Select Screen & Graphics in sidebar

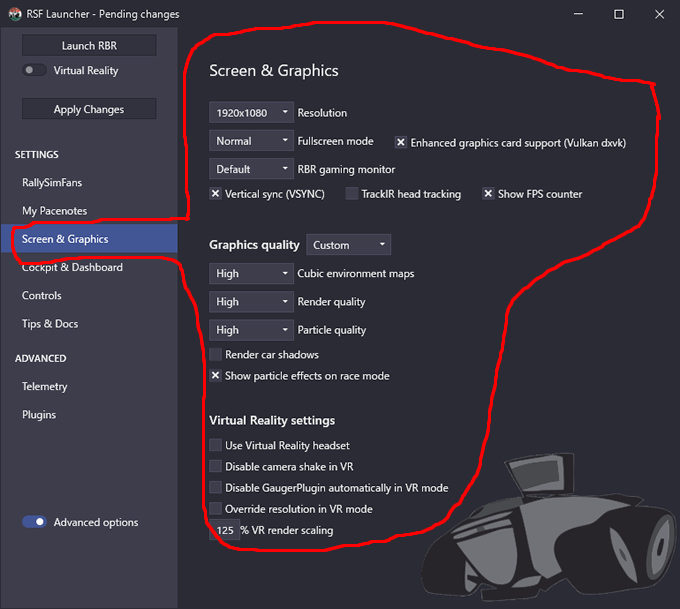point(89,239)
